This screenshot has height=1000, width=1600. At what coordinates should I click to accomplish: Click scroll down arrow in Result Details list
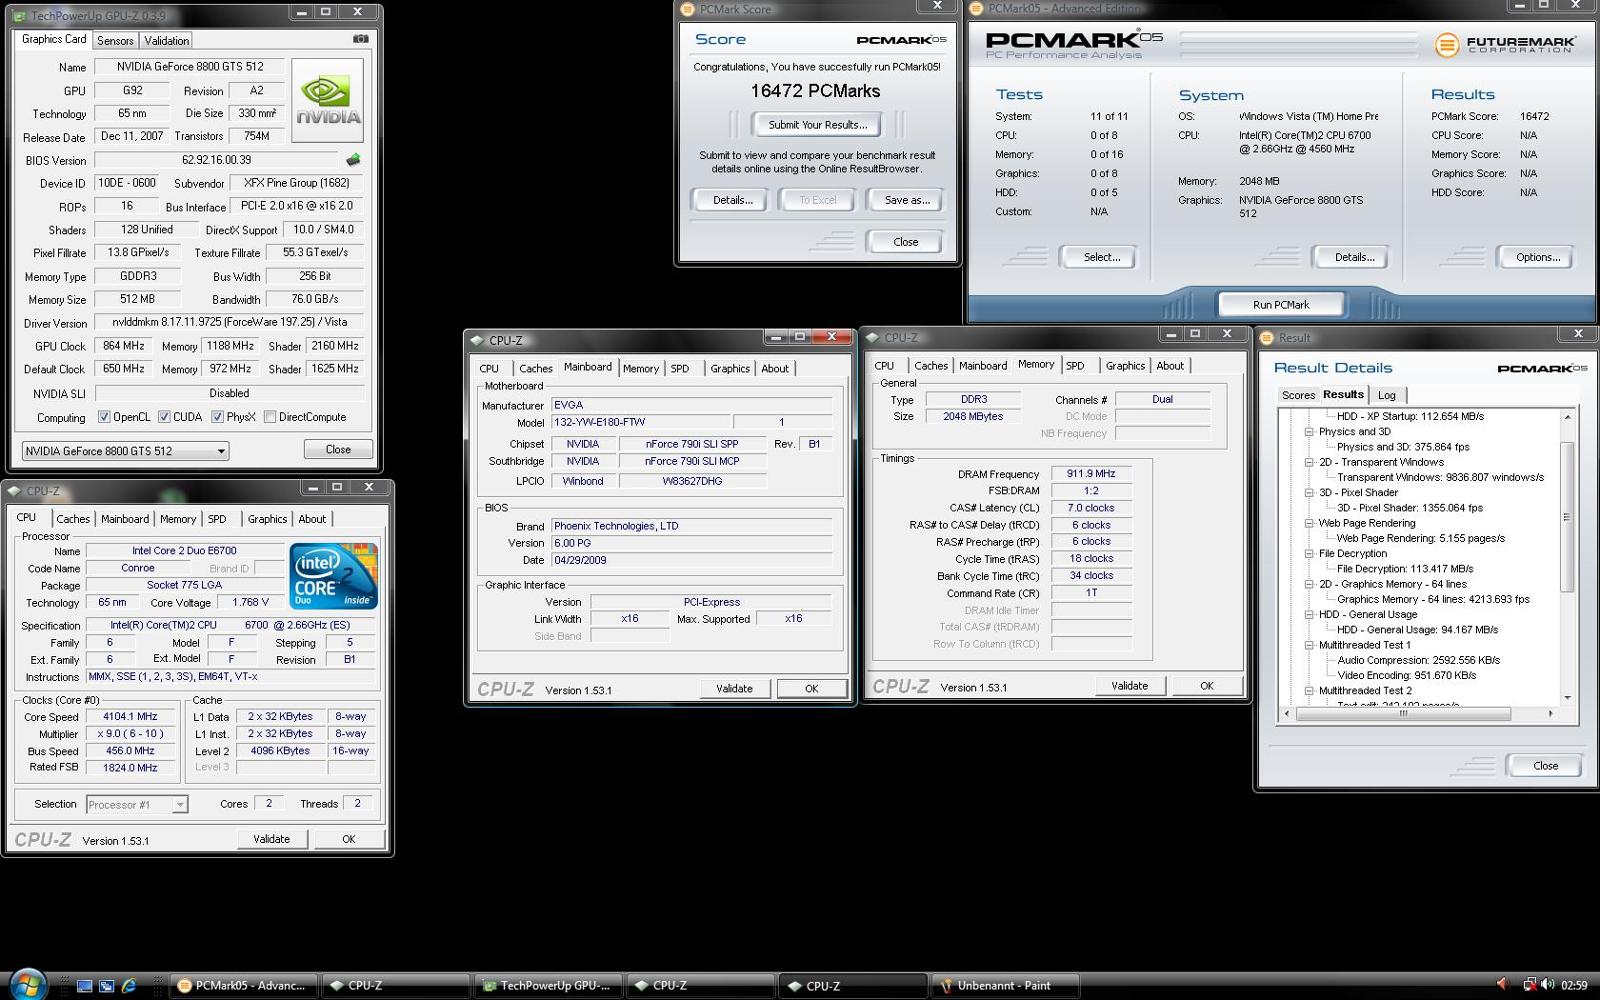point(1567,698)
